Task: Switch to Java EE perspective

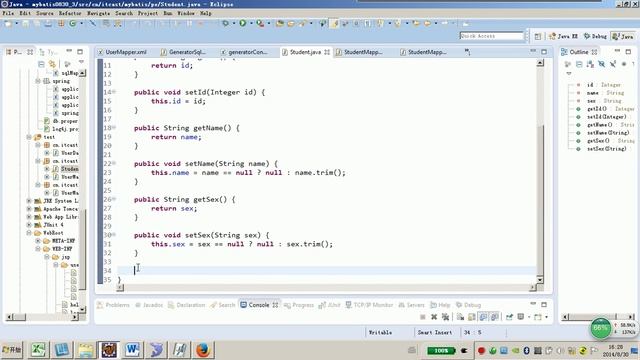Action: (563, 36)
